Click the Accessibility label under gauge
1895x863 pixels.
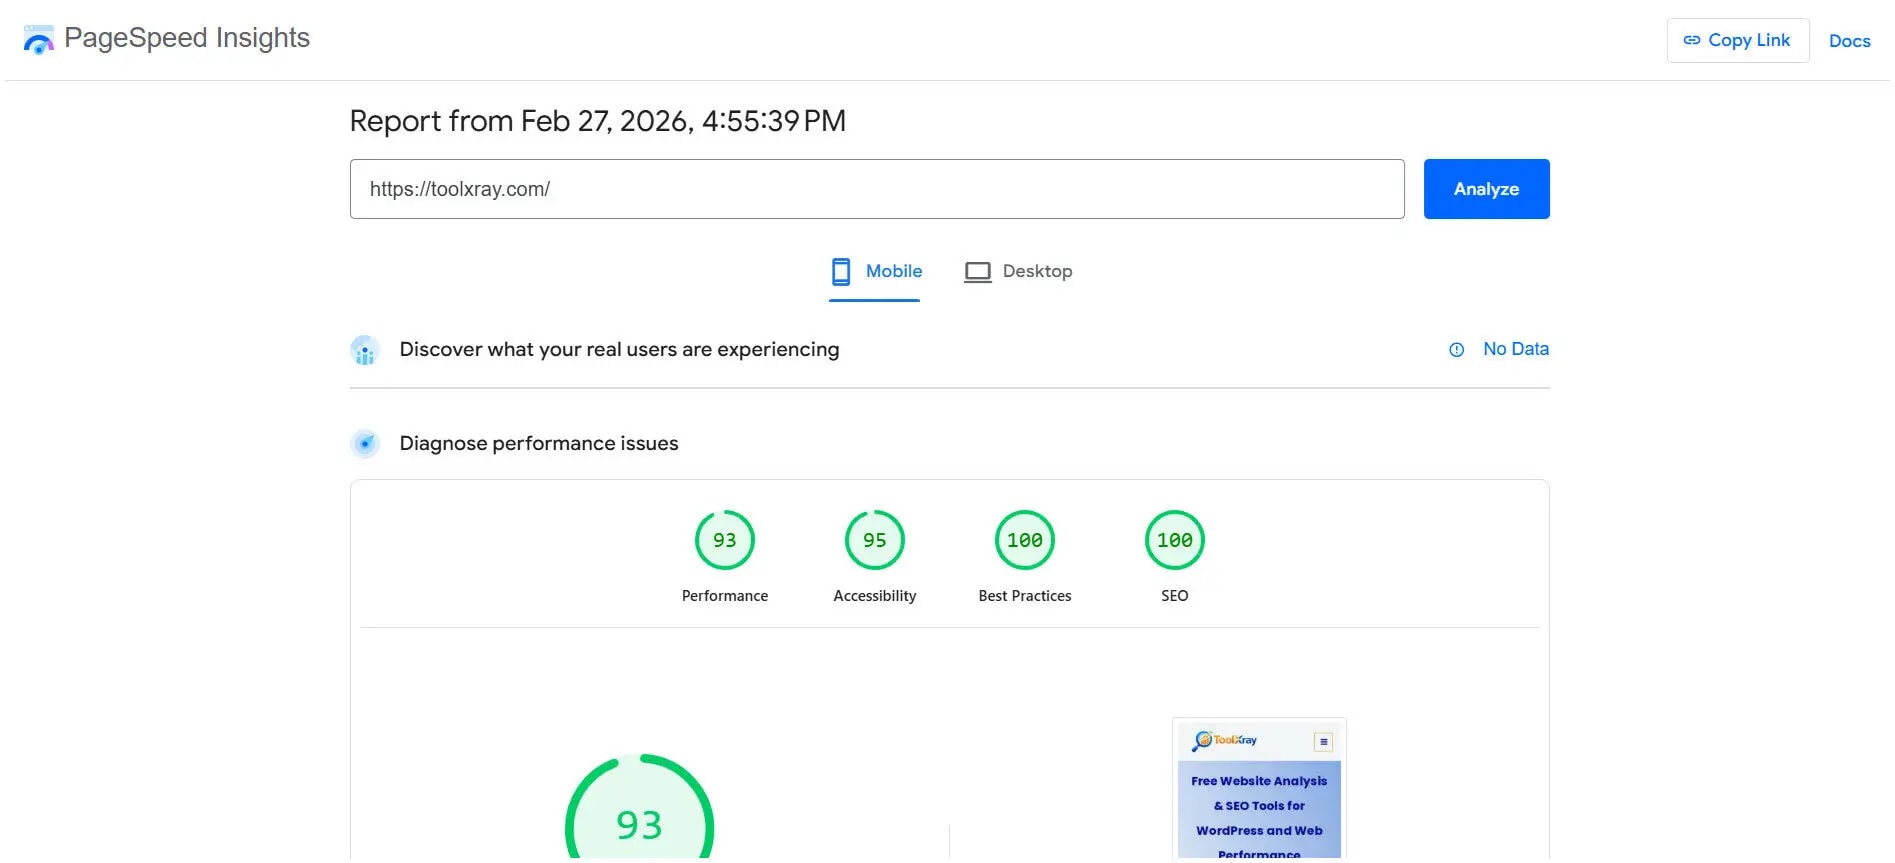click(875, 596)
